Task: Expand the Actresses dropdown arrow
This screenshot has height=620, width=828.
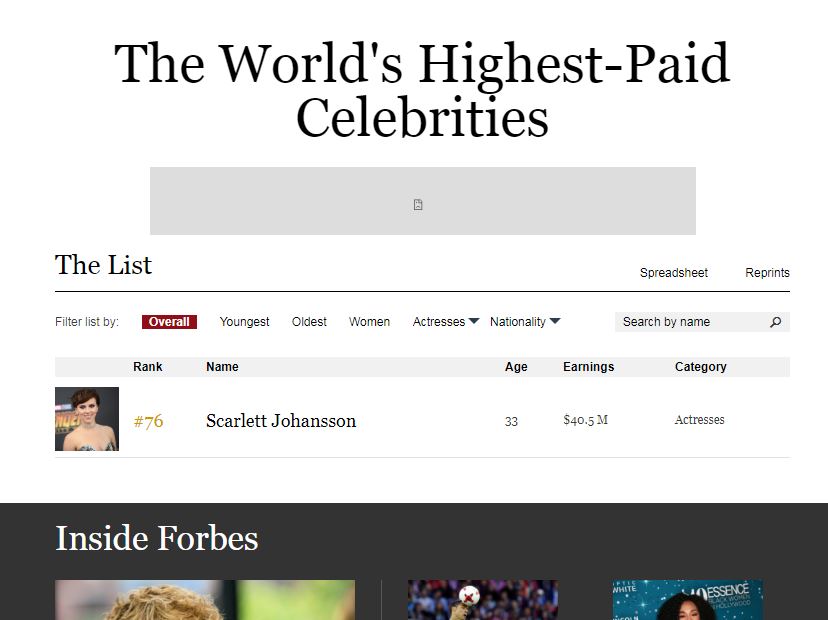Action: (474, 321)
